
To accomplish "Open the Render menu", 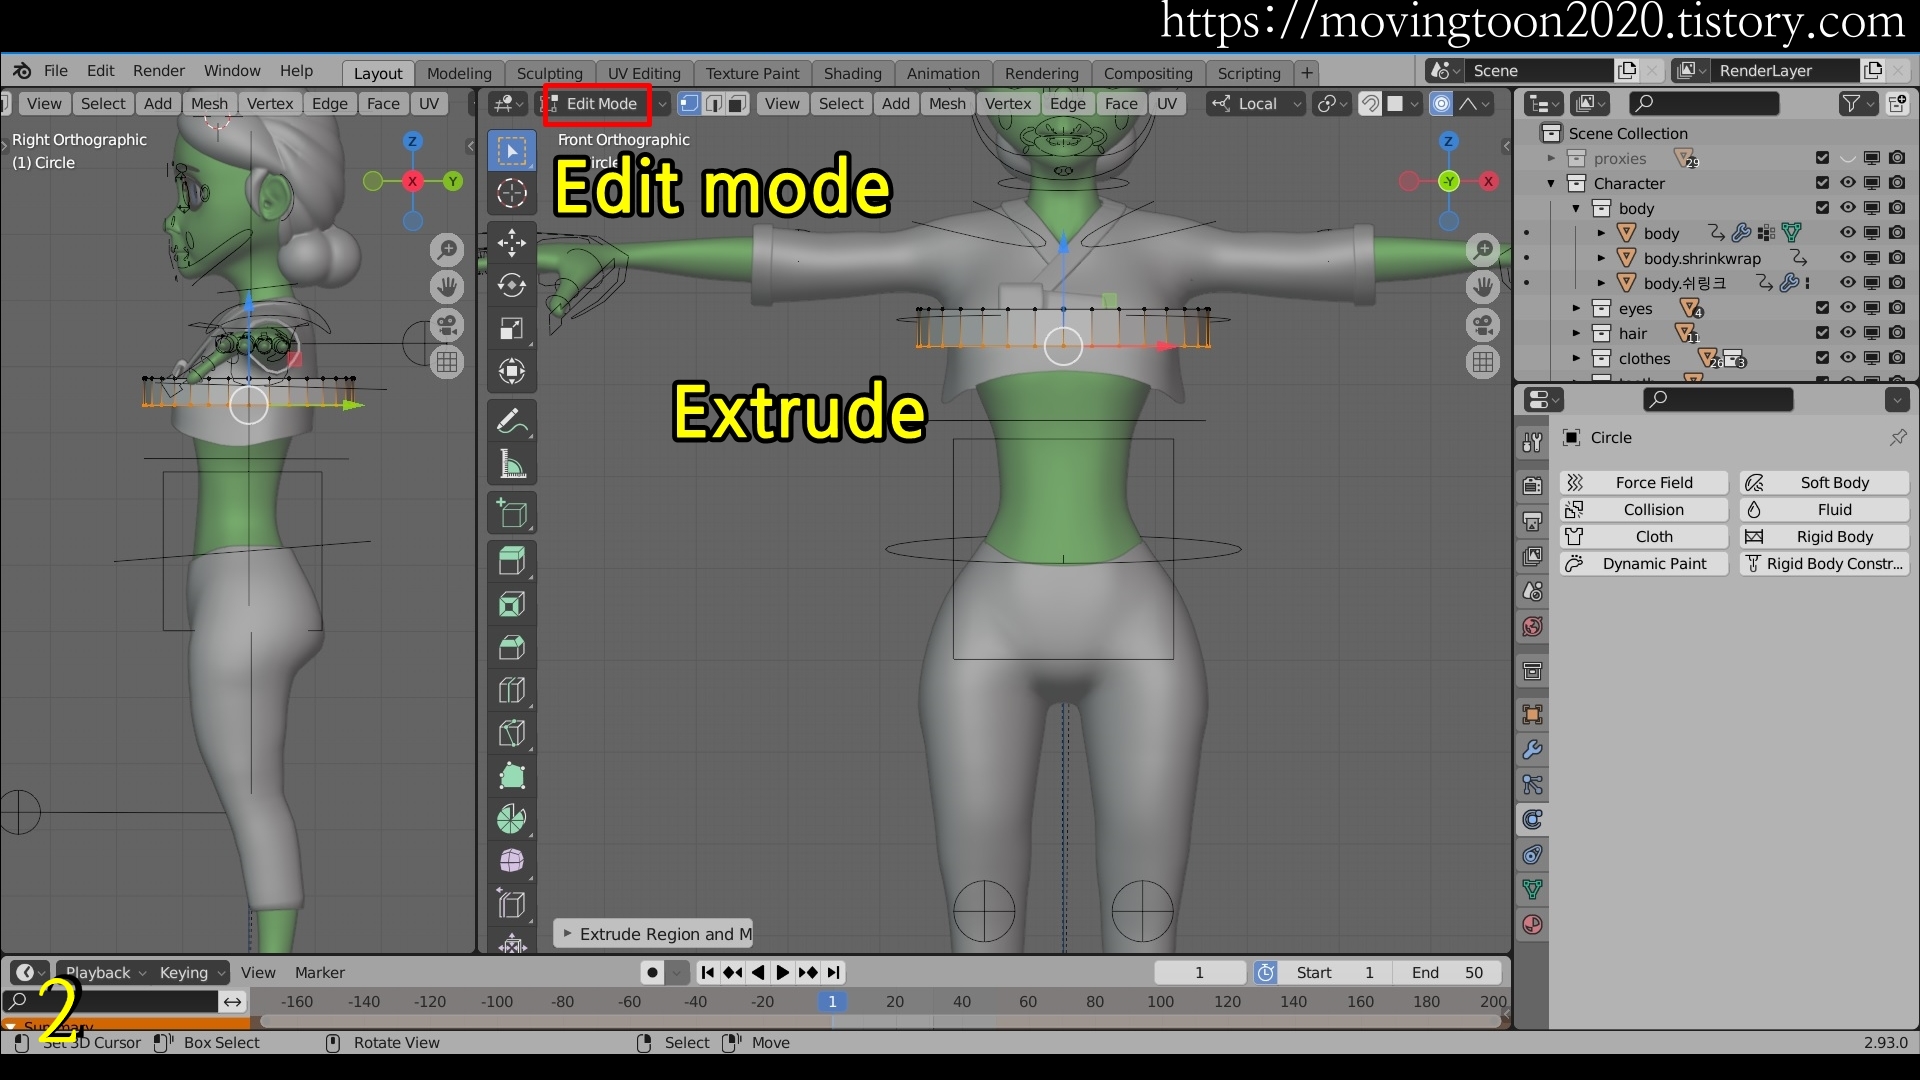I will click(x=159, y=70).
